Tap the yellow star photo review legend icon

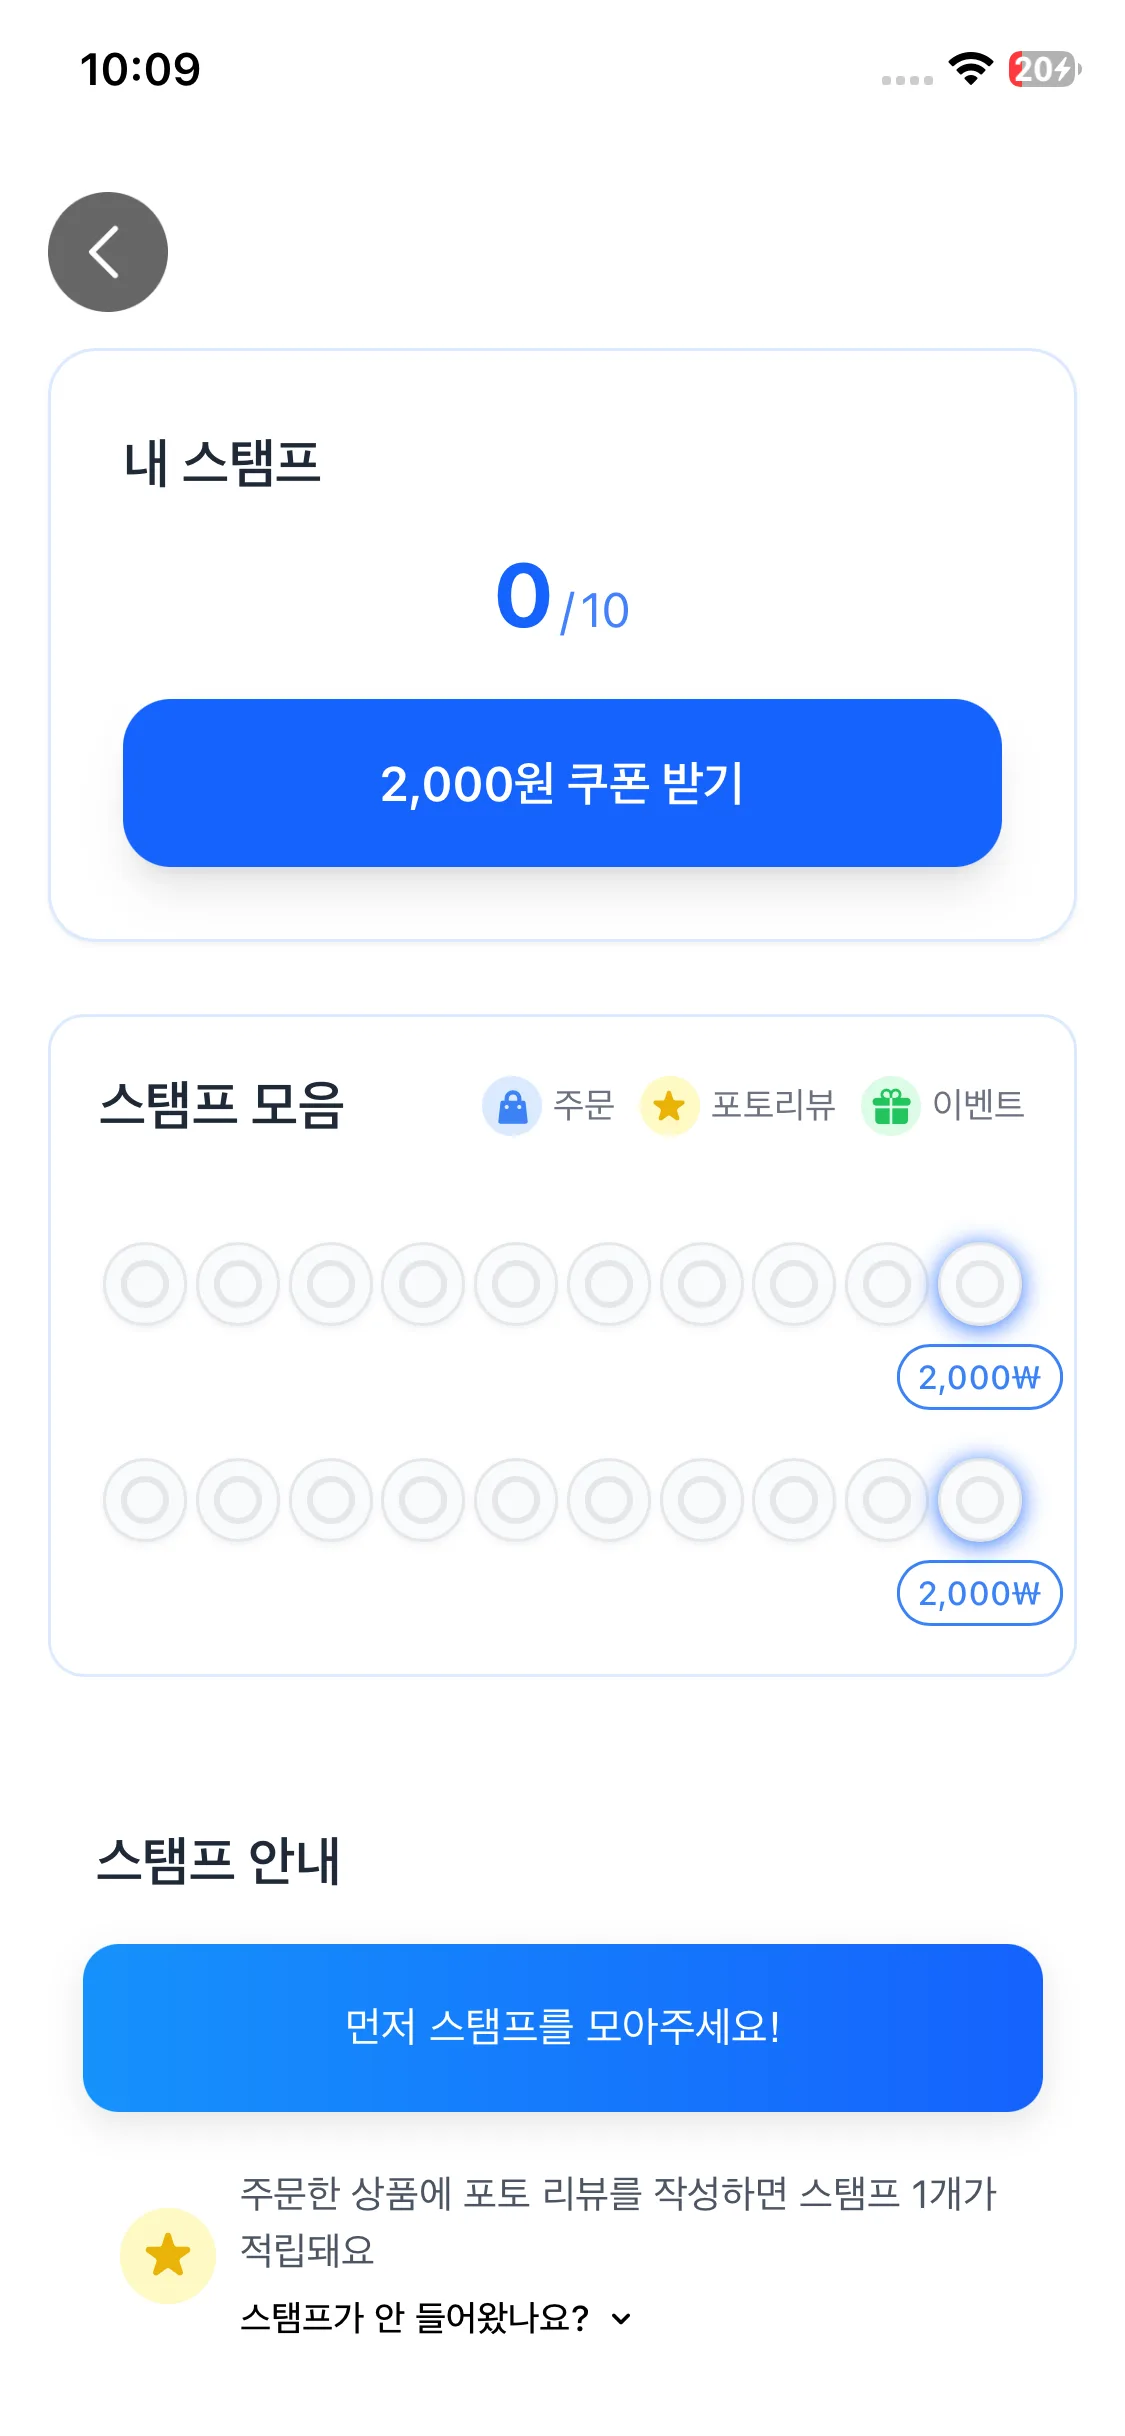click(x=669, y=1106)
